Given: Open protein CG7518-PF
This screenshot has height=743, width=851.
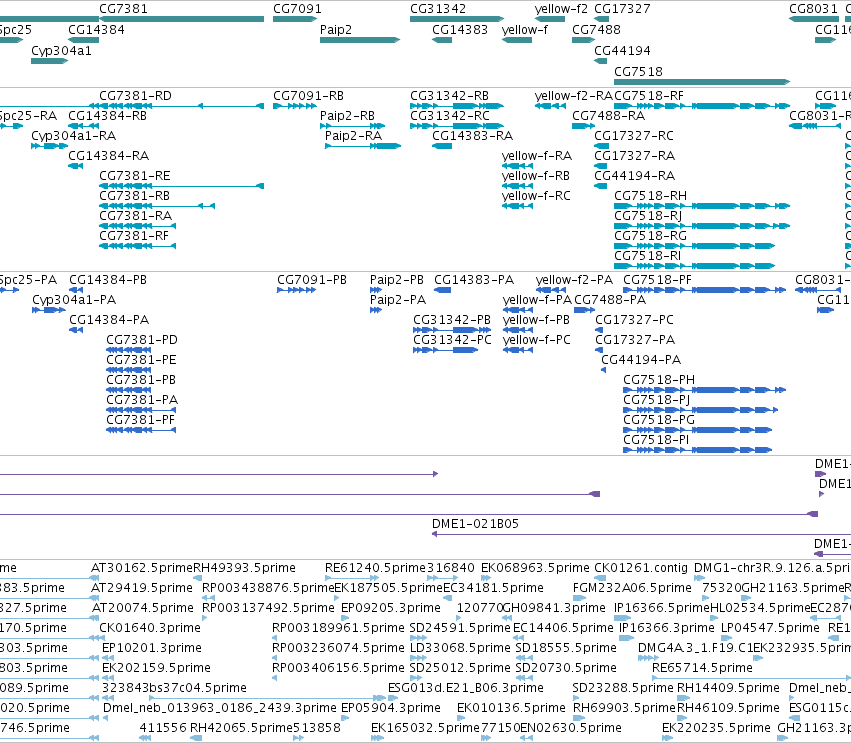Looking at the screenshot, I should (657, 280).
